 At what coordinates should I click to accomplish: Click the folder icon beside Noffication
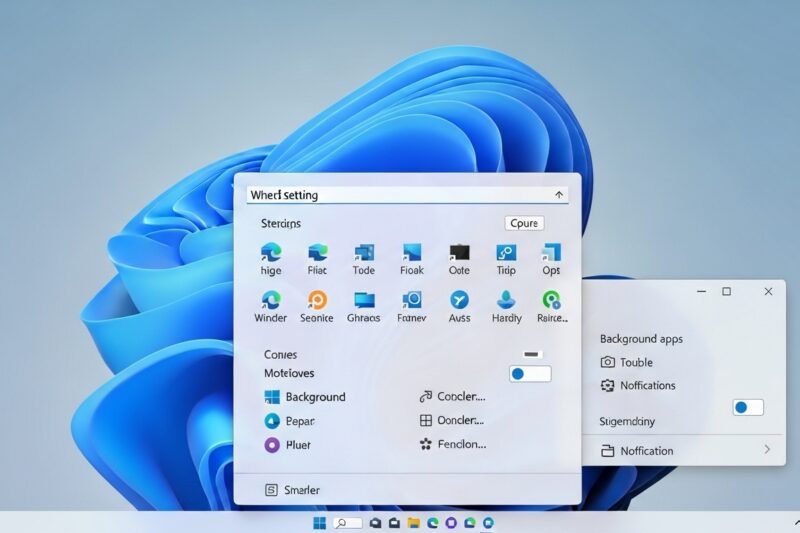point(607,450)
